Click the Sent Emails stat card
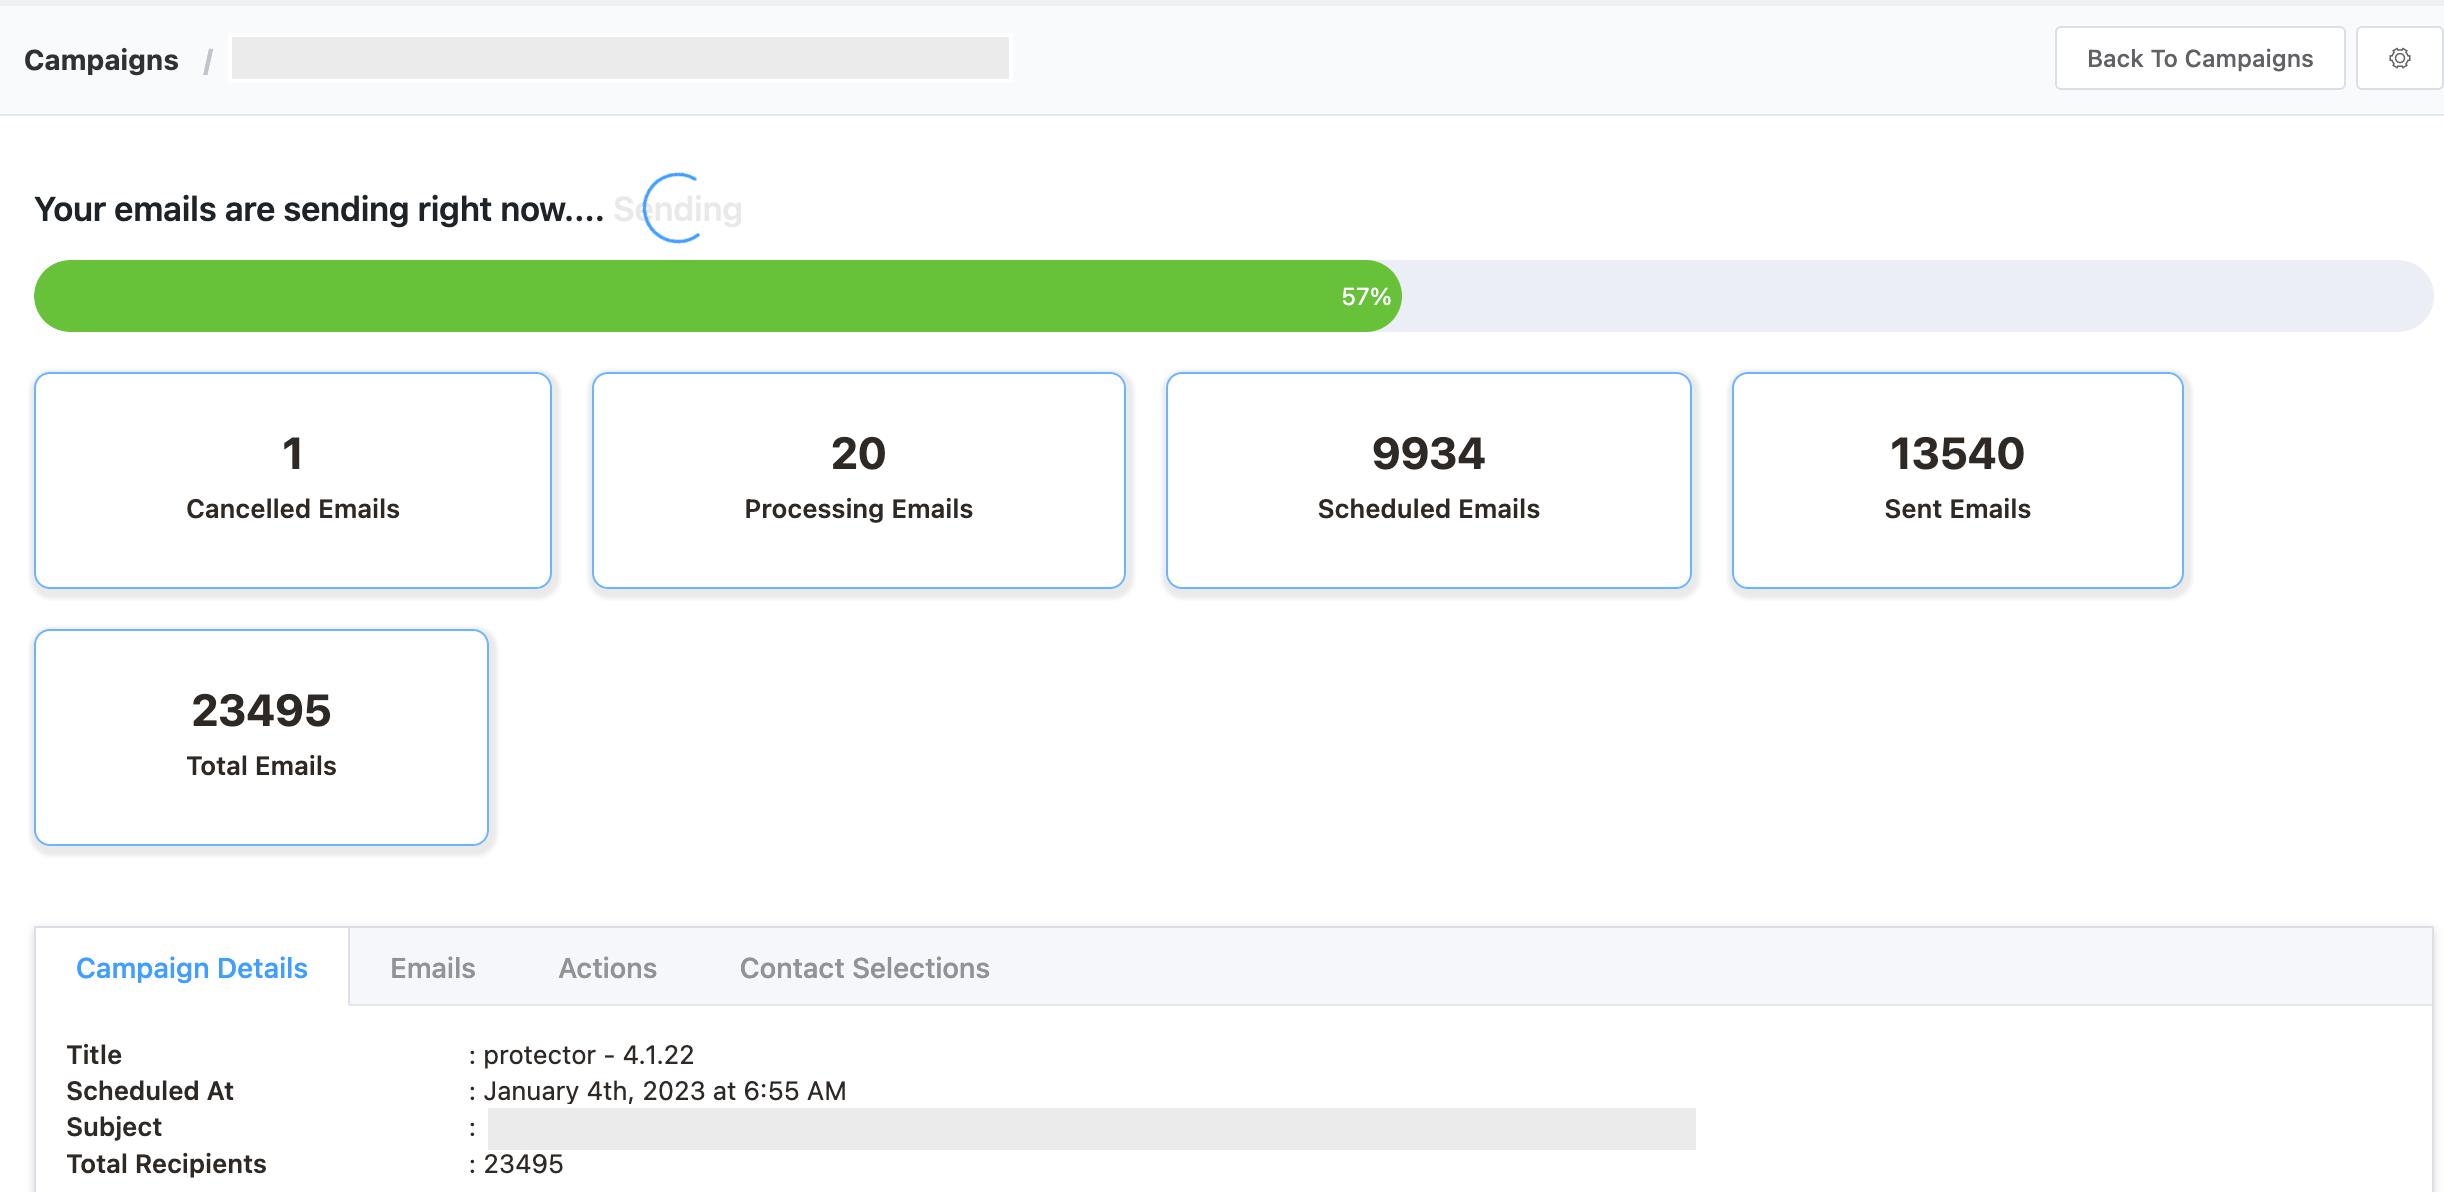2444x1192 pixels. pyautogui.click(x=1955, y=478)
